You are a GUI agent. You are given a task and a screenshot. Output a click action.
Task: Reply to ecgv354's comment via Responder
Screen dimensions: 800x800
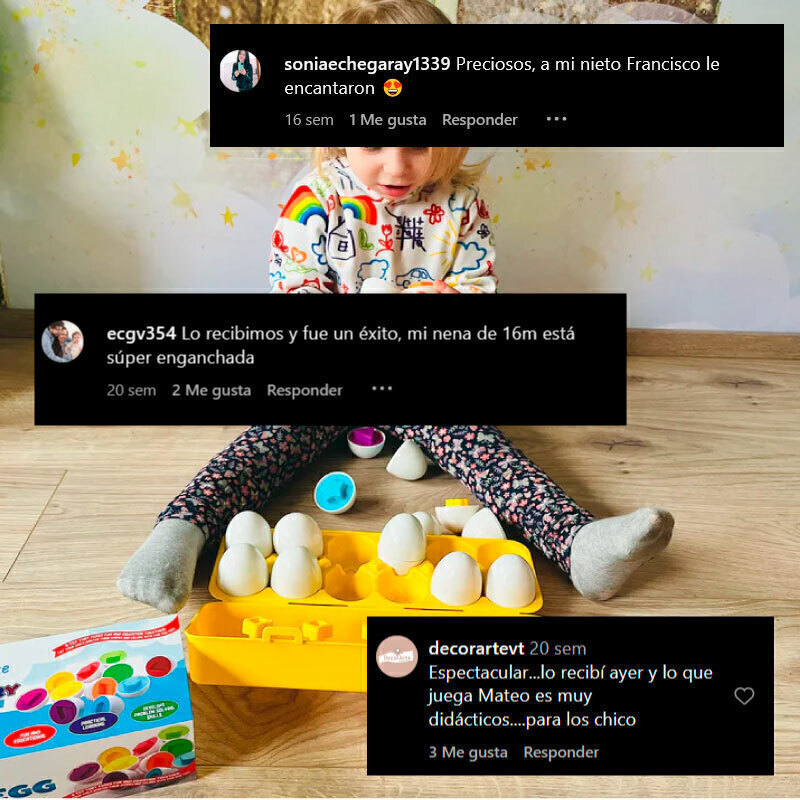(x=305, y=390)
